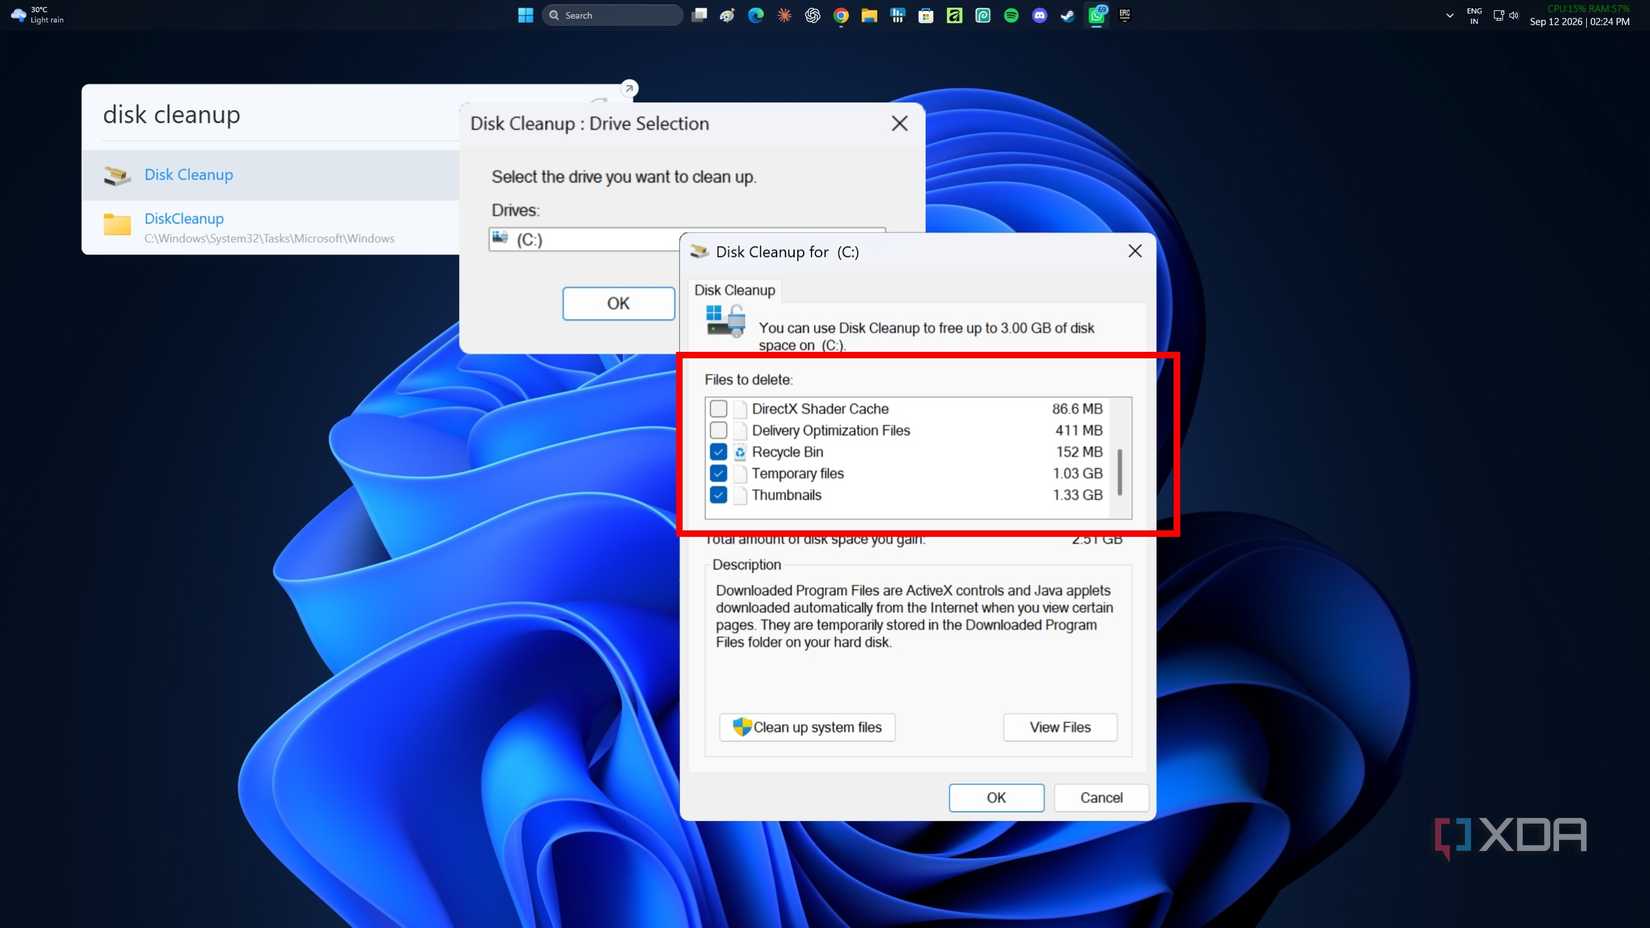Viewport: 1650px width, 928px height.
Task: Click the '411 MB' size value
Action: click(1078, 430)
